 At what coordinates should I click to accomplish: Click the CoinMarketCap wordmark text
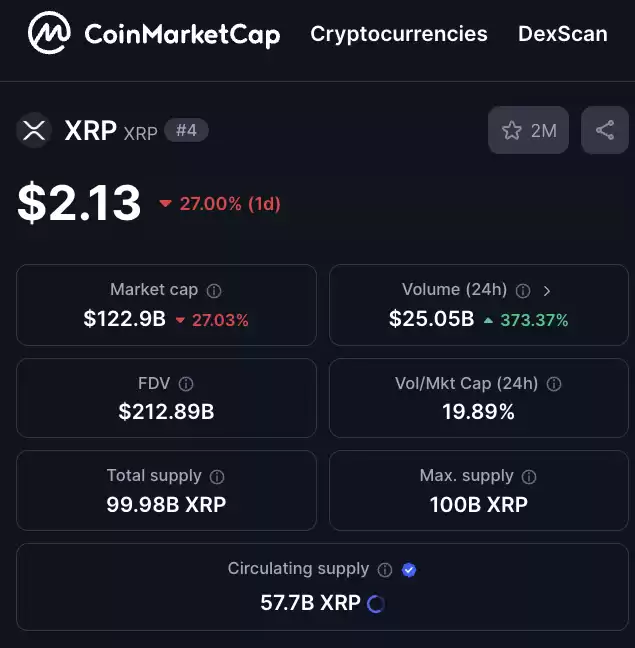click(x=182, y=35)
